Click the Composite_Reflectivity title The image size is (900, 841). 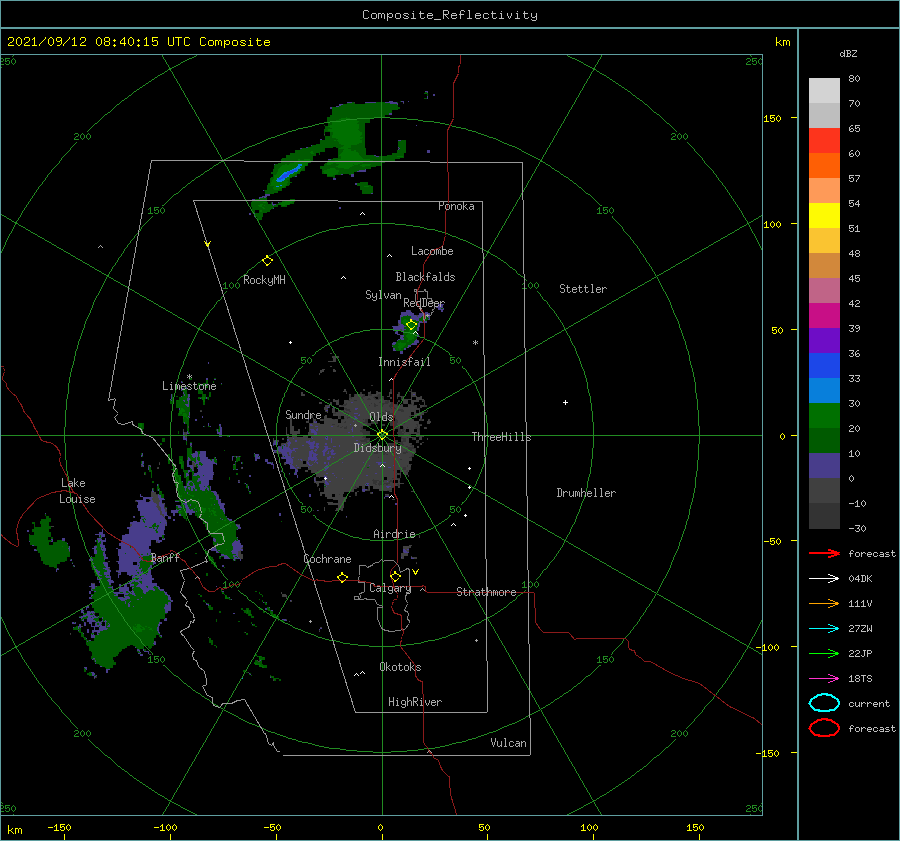pyautogui.click(x=449, y=15)
